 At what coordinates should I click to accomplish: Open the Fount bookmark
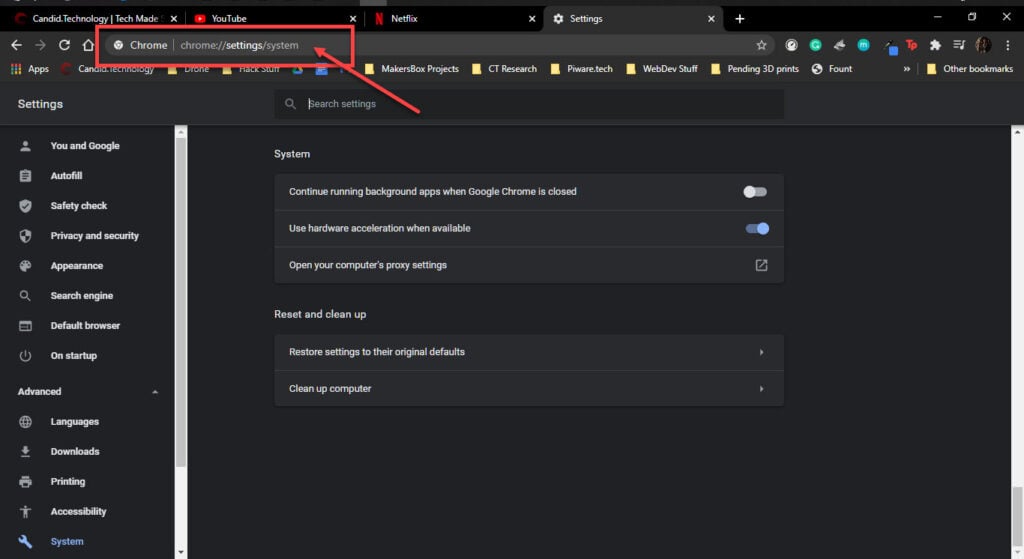tap(831, 69)
